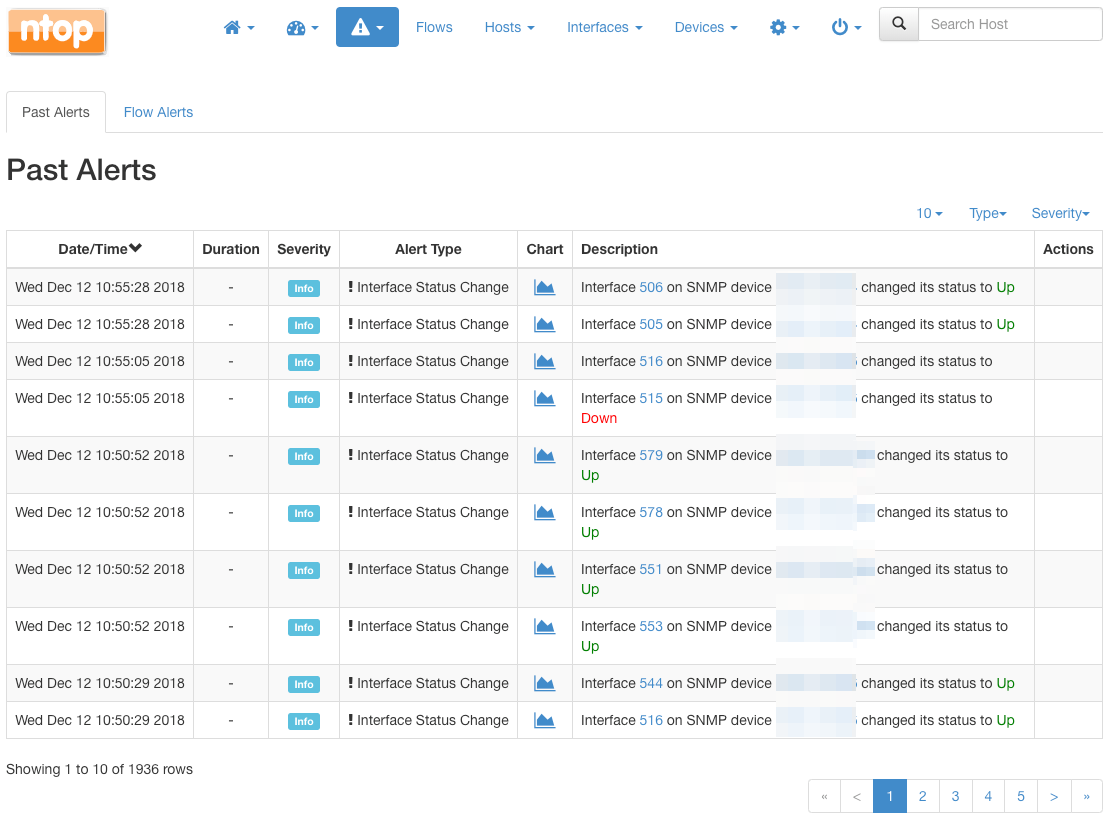Switch to the Past Alerts tab
The width and height of the screenshot is (1109, 819).
tap(56, 112)
